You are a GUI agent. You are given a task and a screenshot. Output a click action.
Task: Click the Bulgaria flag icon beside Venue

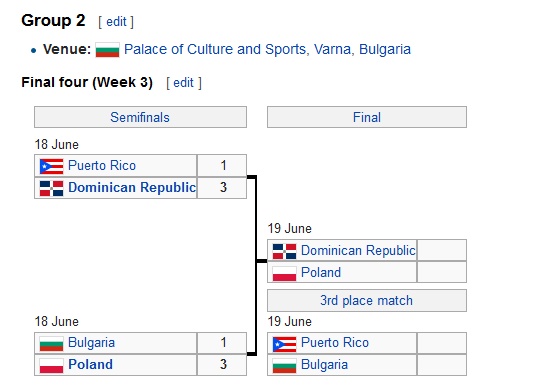click(107, 50)
